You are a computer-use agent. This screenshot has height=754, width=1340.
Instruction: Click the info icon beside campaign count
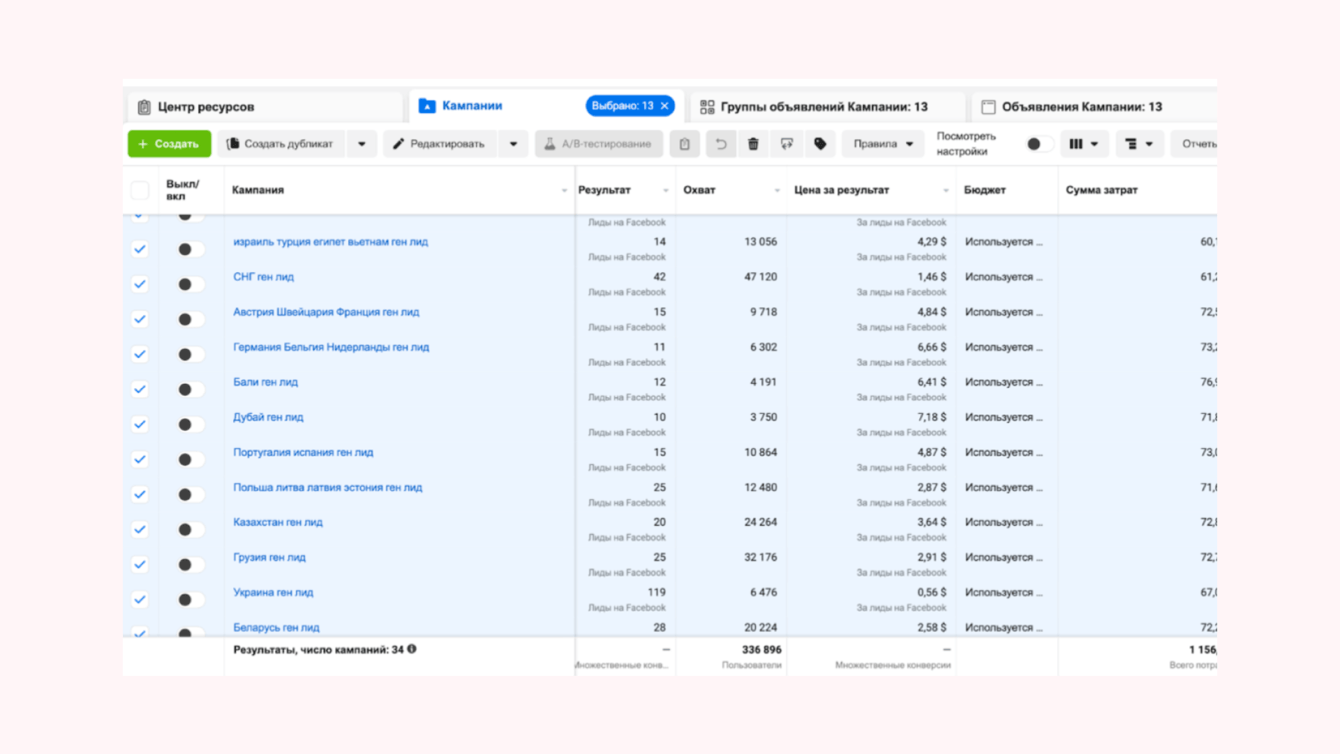412,649
